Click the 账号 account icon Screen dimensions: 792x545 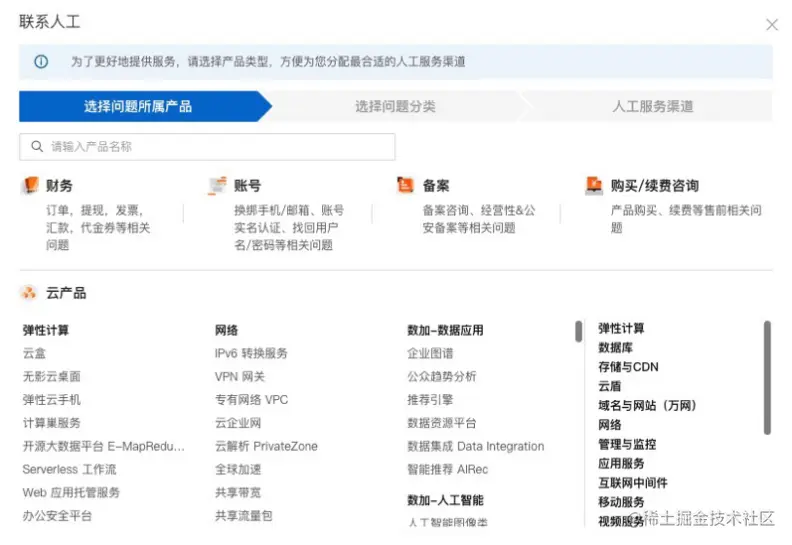click(218, 185)
